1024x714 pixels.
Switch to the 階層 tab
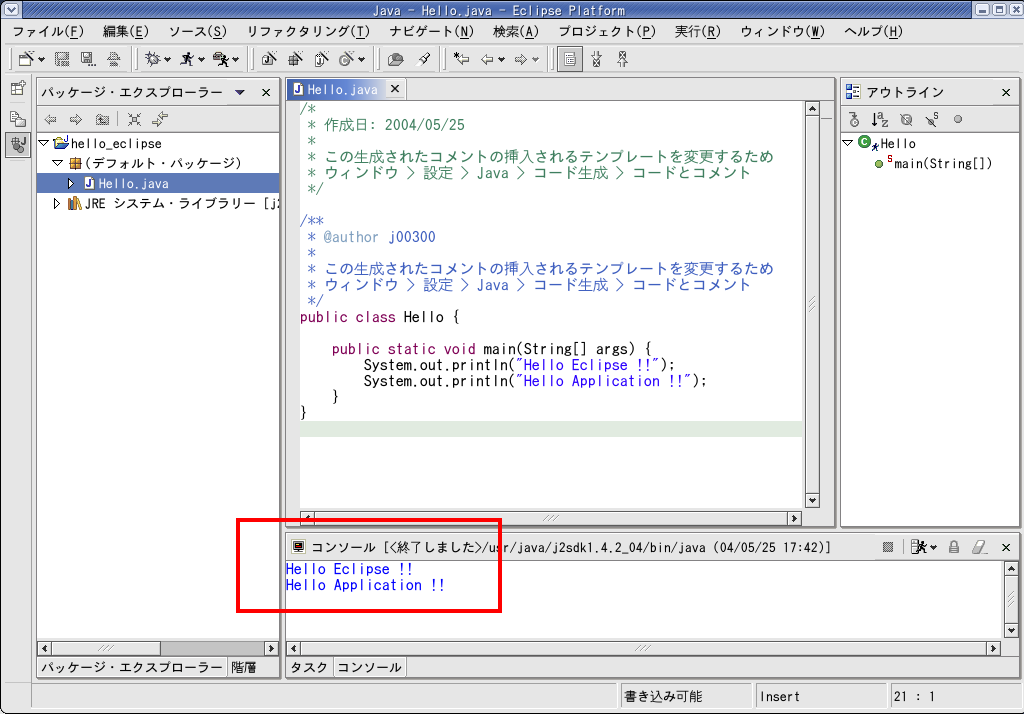click(x=244, y=667)
